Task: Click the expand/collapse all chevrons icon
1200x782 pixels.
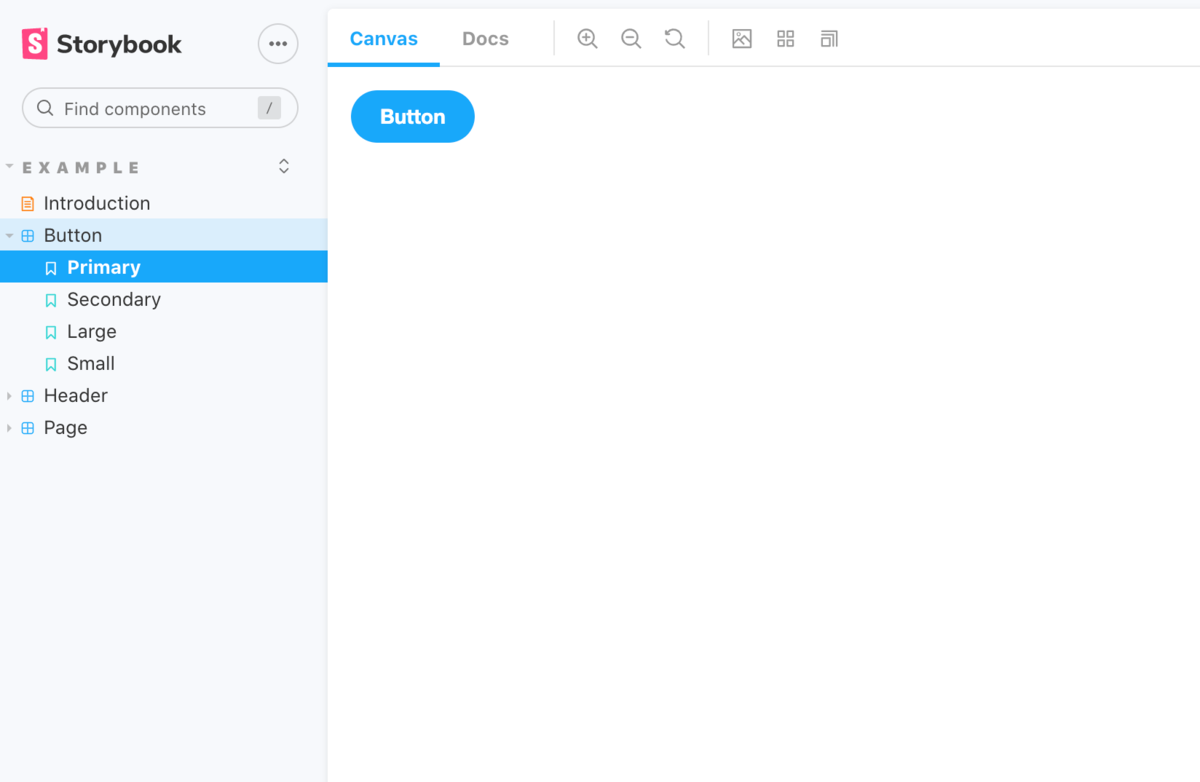Action: pos(284,166)
